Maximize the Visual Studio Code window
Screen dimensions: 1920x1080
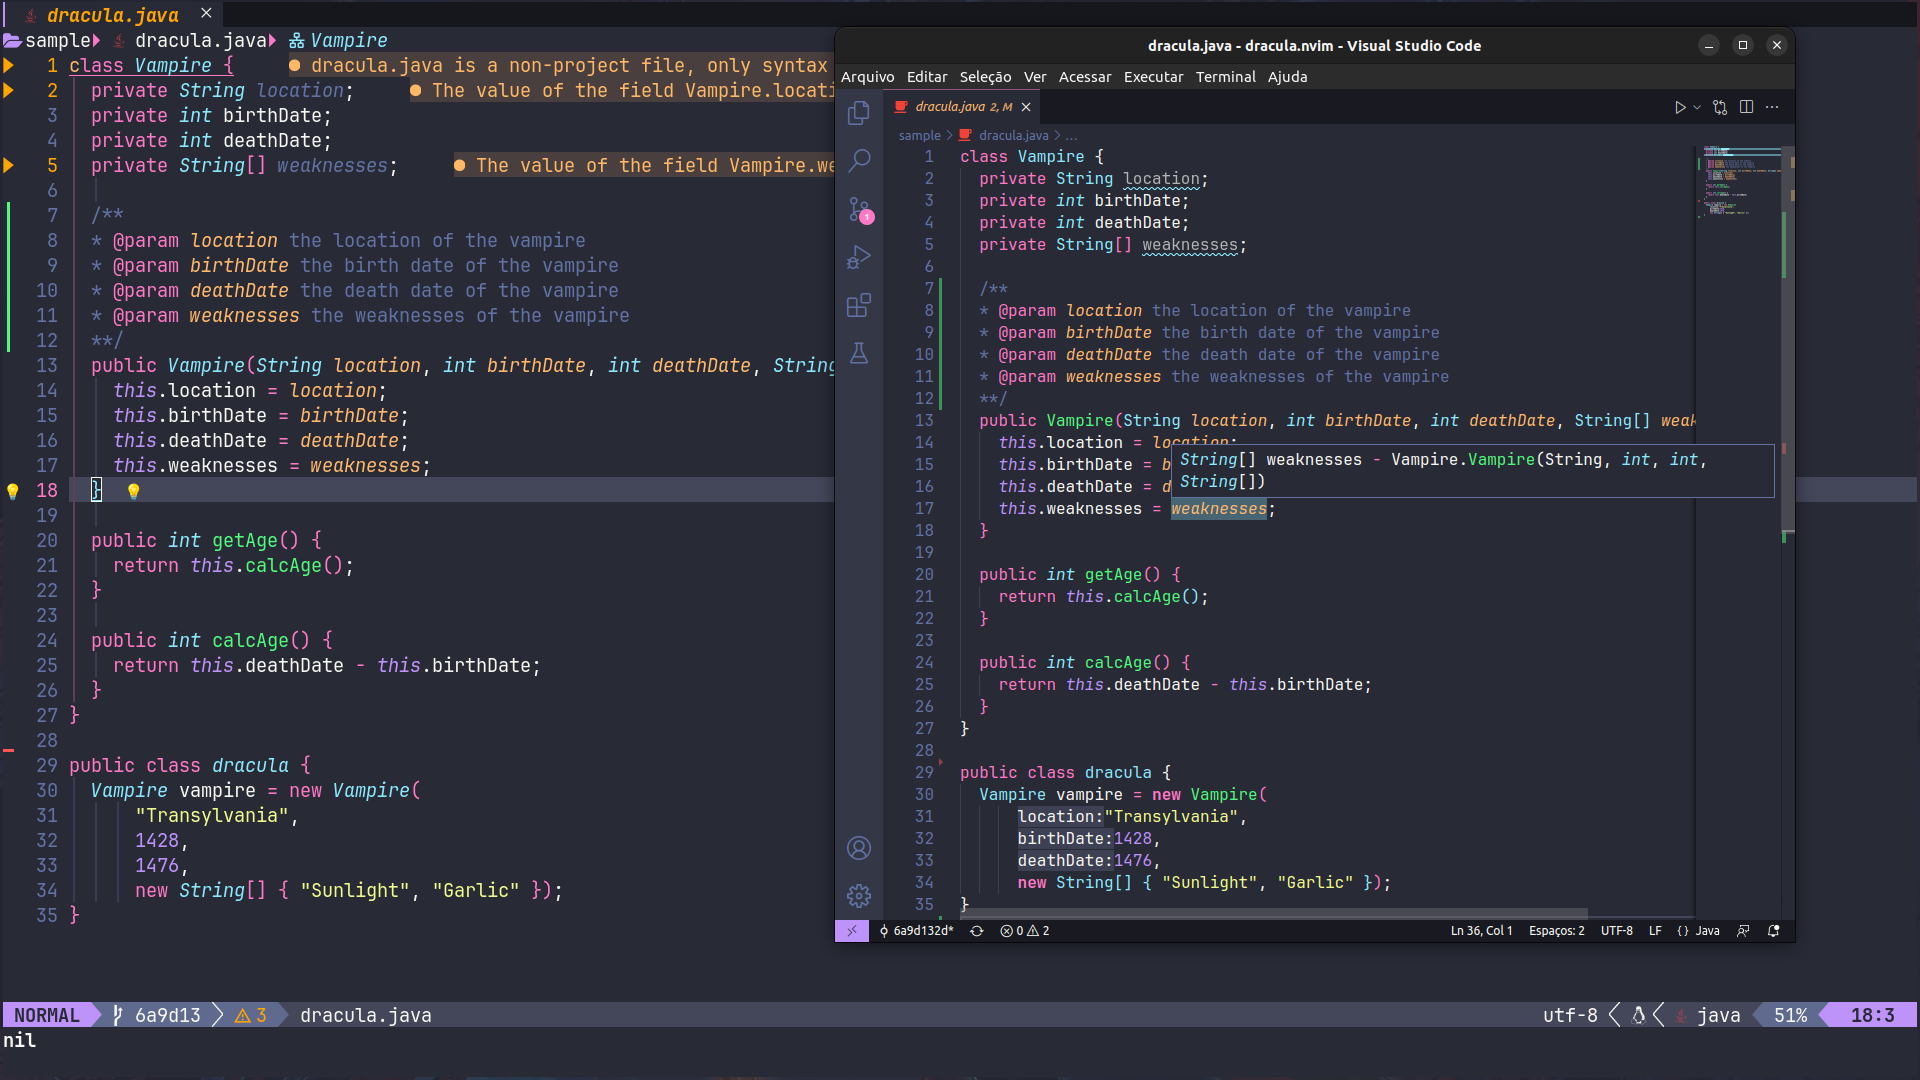pos(1743,45)
